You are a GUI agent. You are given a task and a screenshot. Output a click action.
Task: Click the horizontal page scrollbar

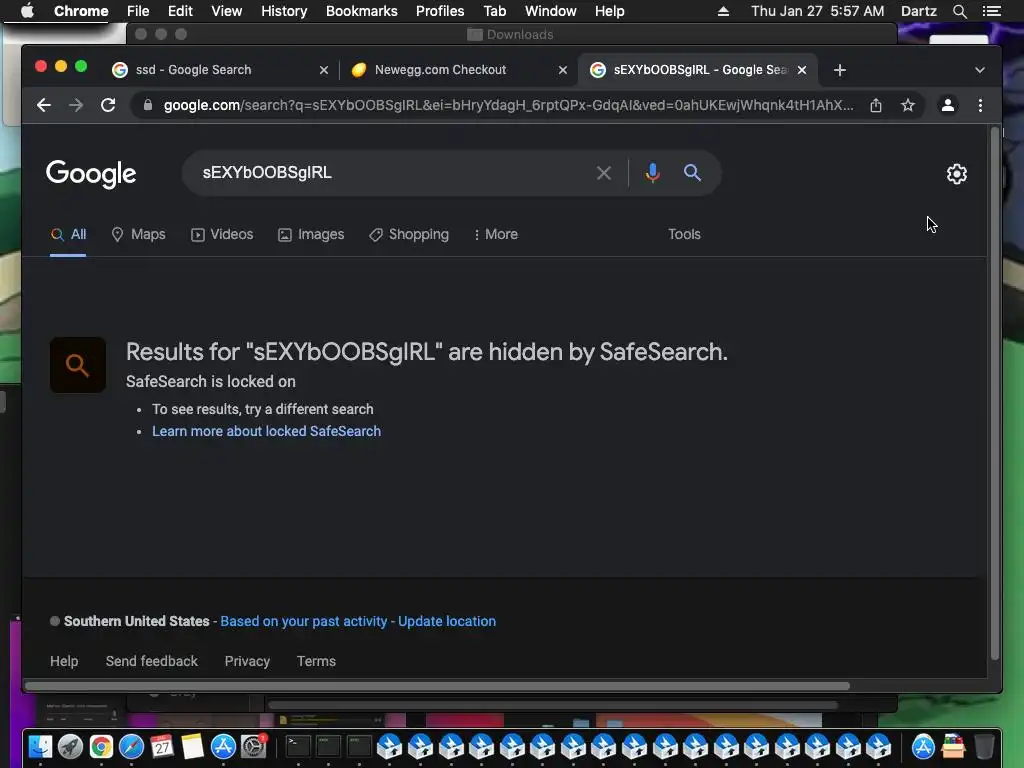click(438, 686)
